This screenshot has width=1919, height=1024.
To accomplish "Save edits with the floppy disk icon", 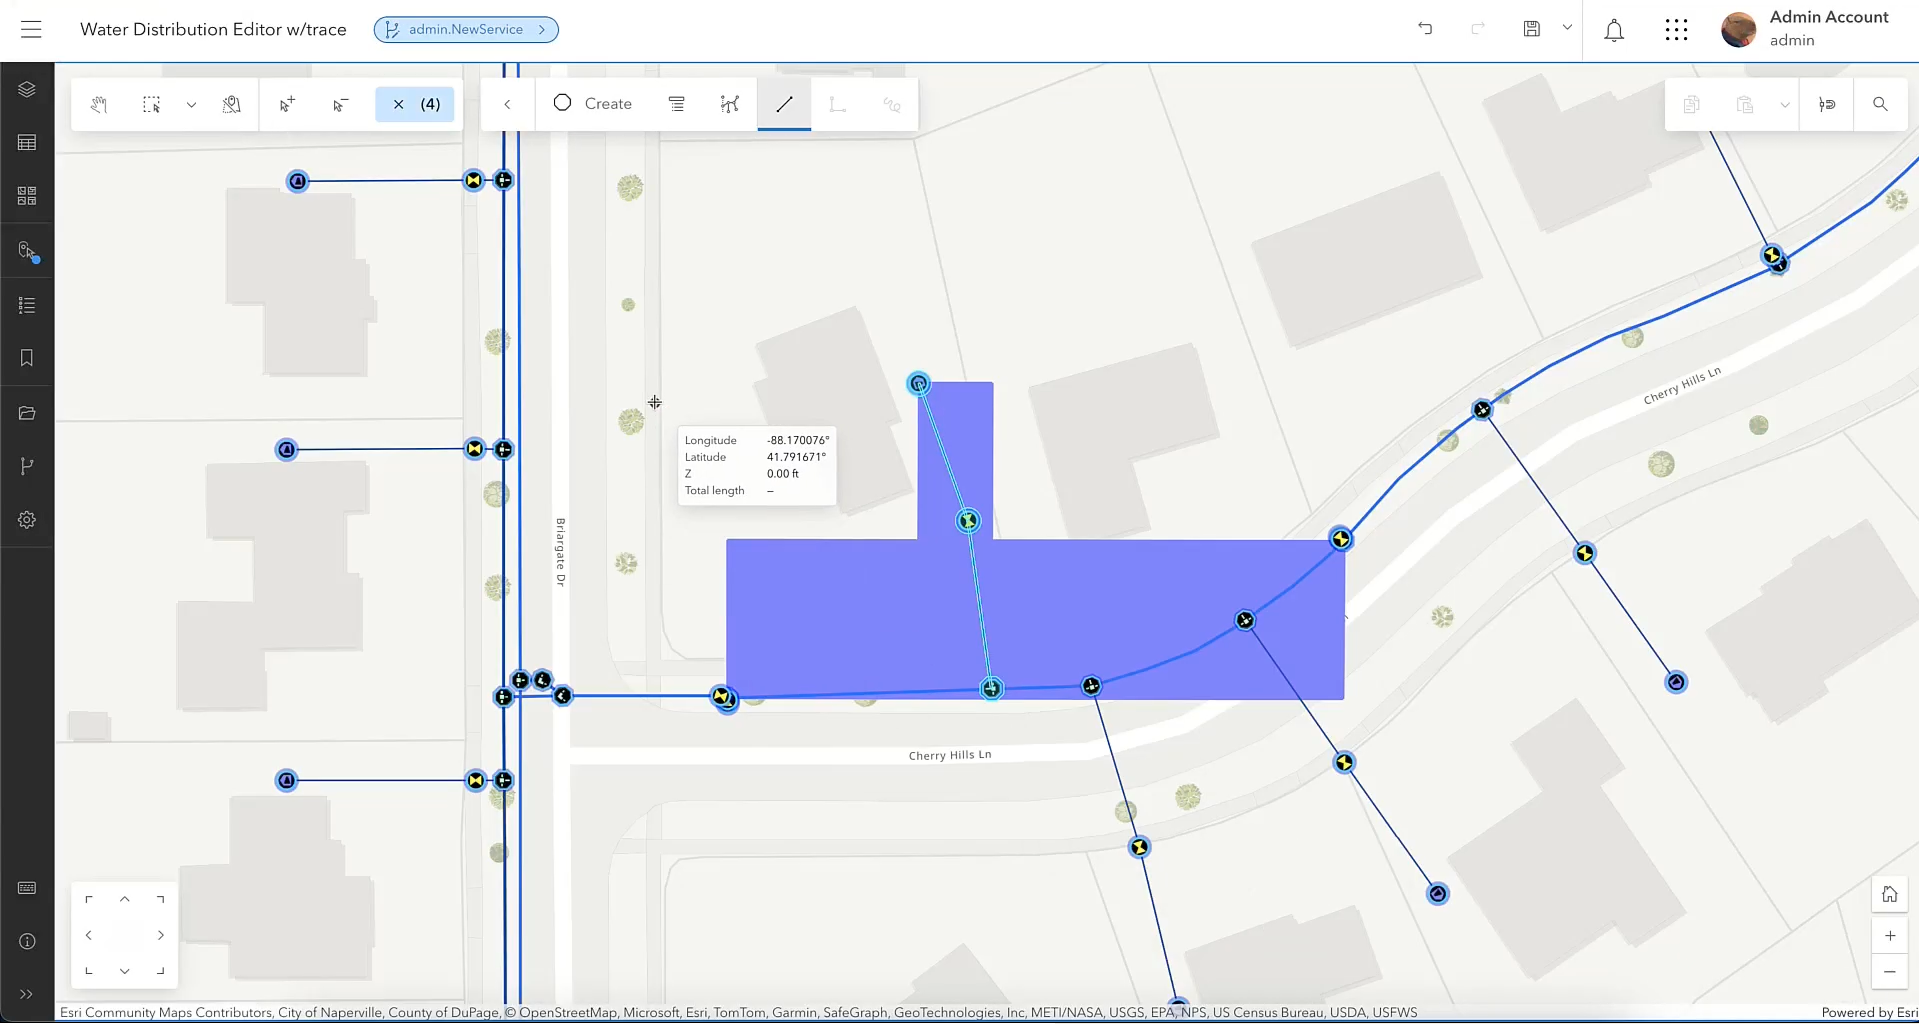I will [1531, 29].
